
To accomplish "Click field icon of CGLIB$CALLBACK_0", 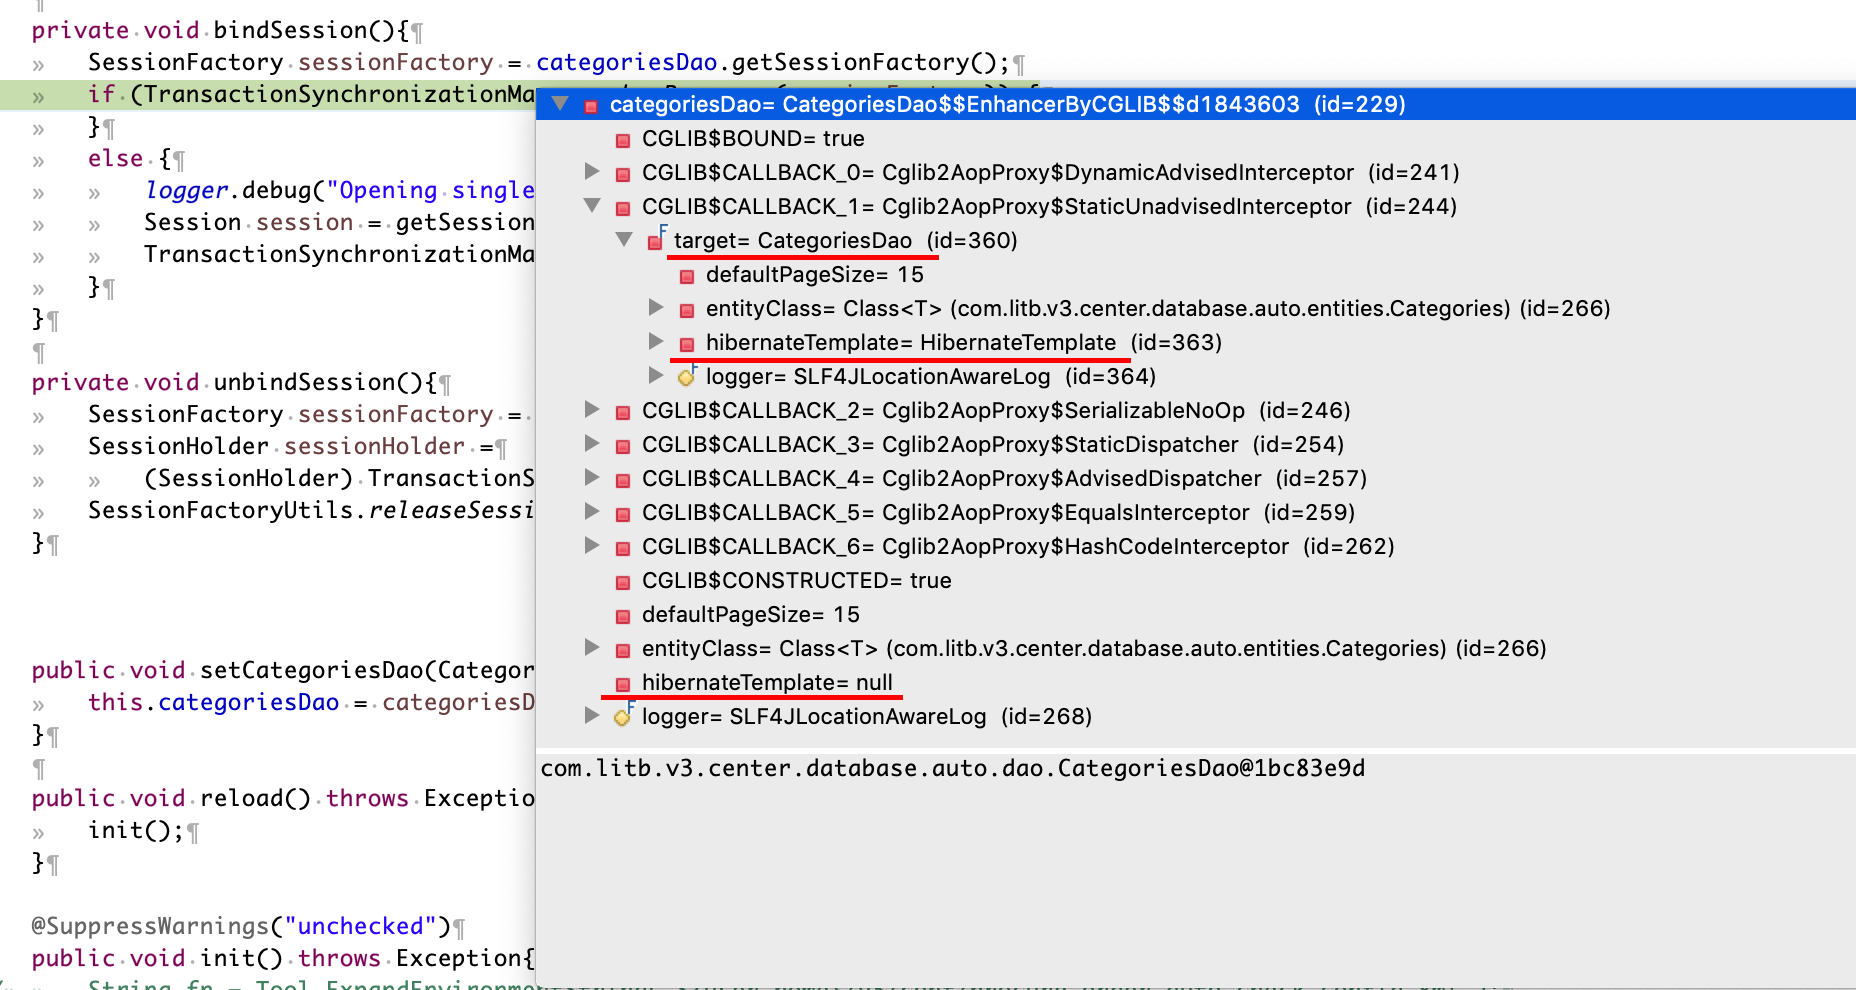I will [x=623, y=174].
